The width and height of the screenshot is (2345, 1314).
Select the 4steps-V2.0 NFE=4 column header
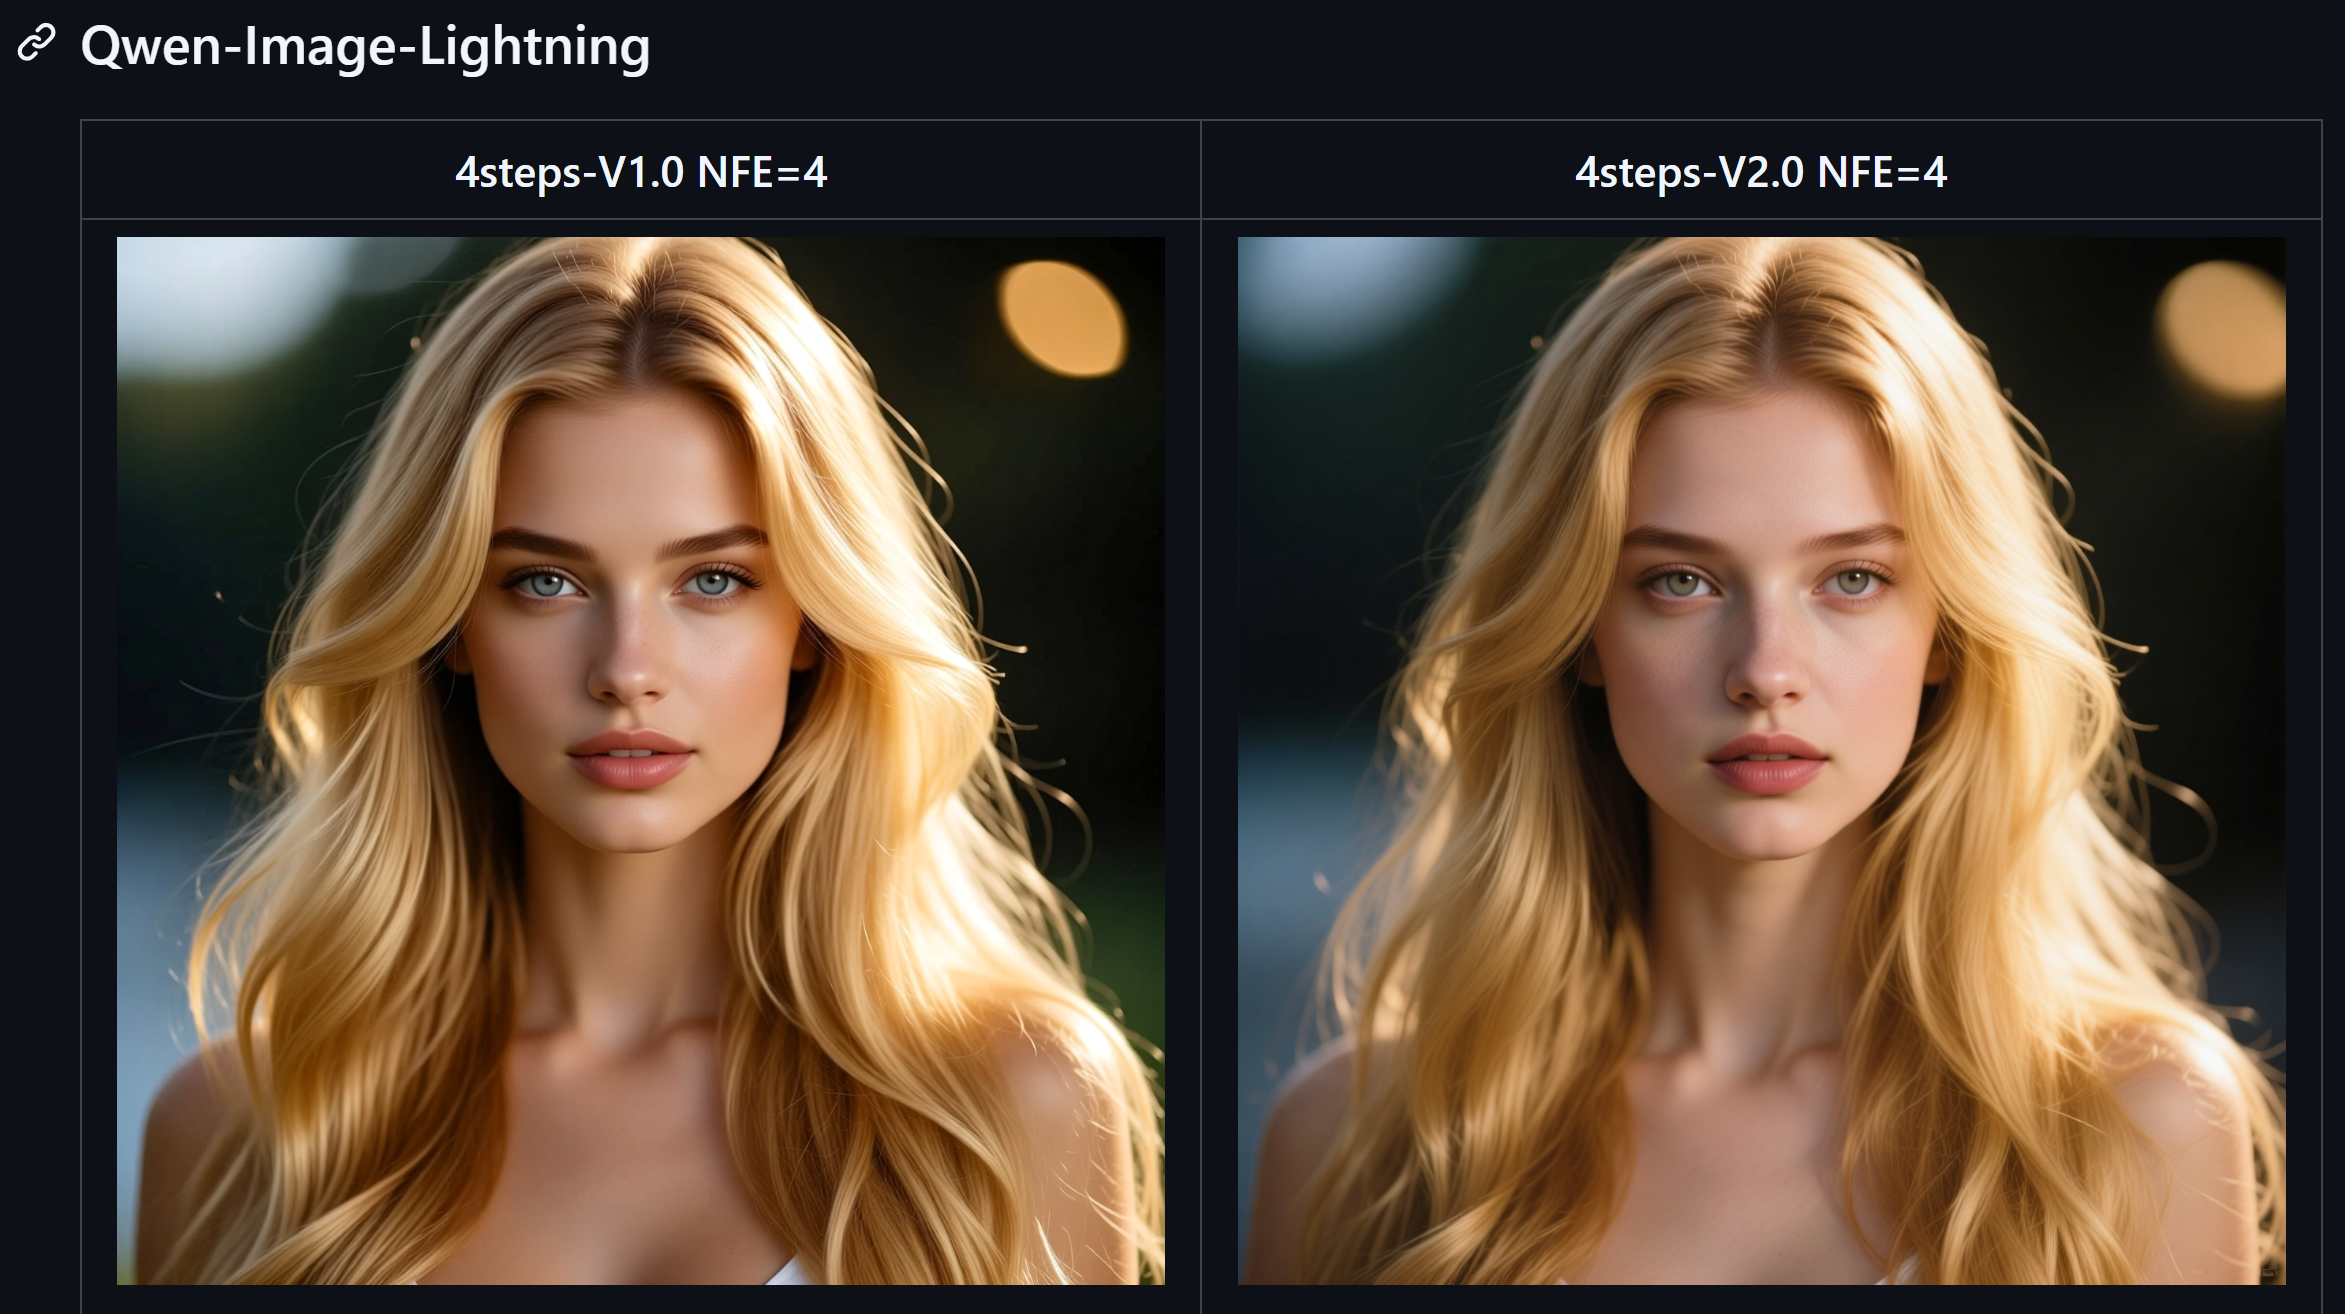[x=1761, y=171]
